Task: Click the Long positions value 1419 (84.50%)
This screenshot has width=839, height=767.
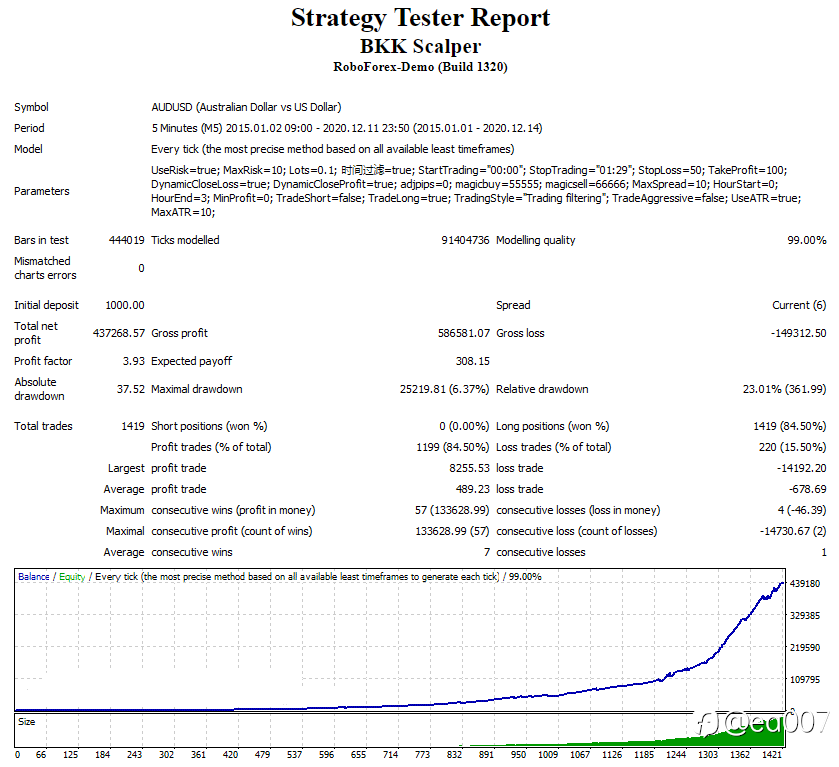Action: tap(790, 426)
